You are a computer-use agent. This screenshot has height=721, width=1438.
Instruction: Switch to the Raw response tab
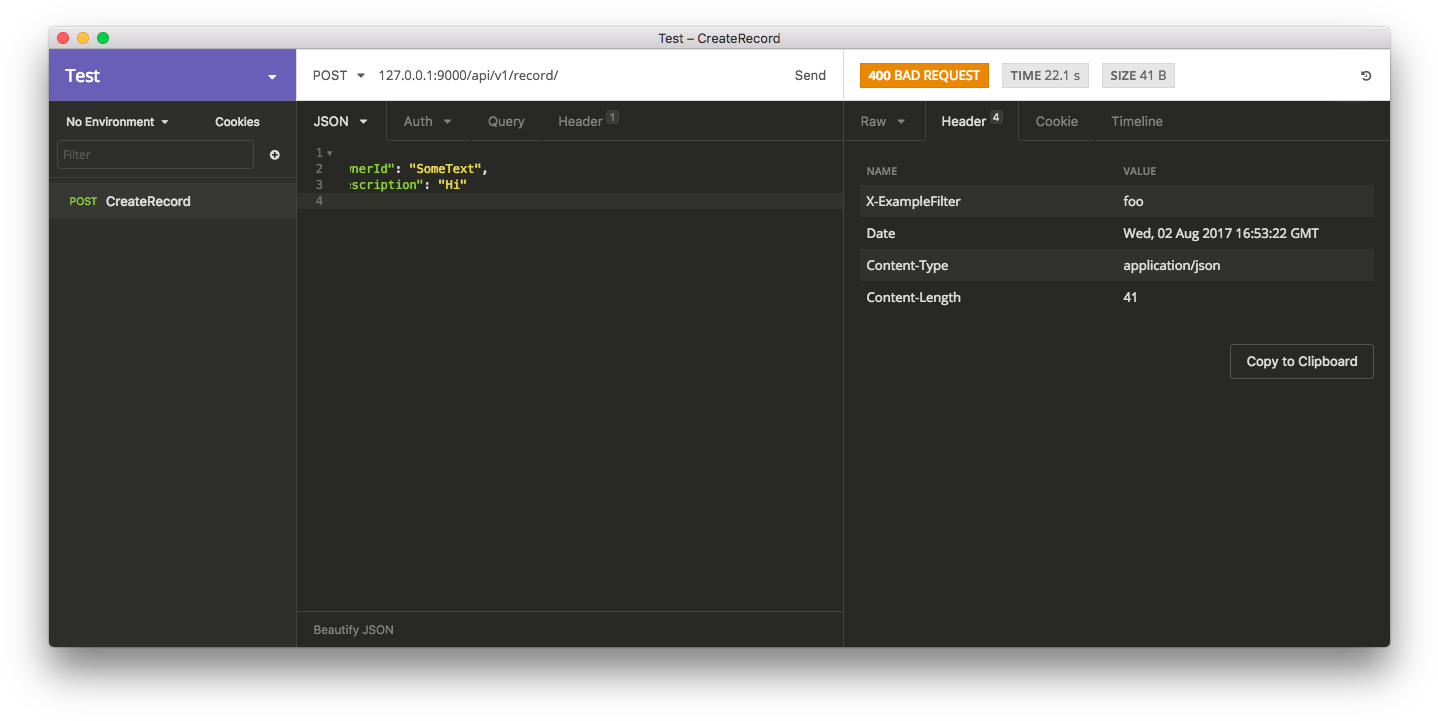tap(883, 121)
